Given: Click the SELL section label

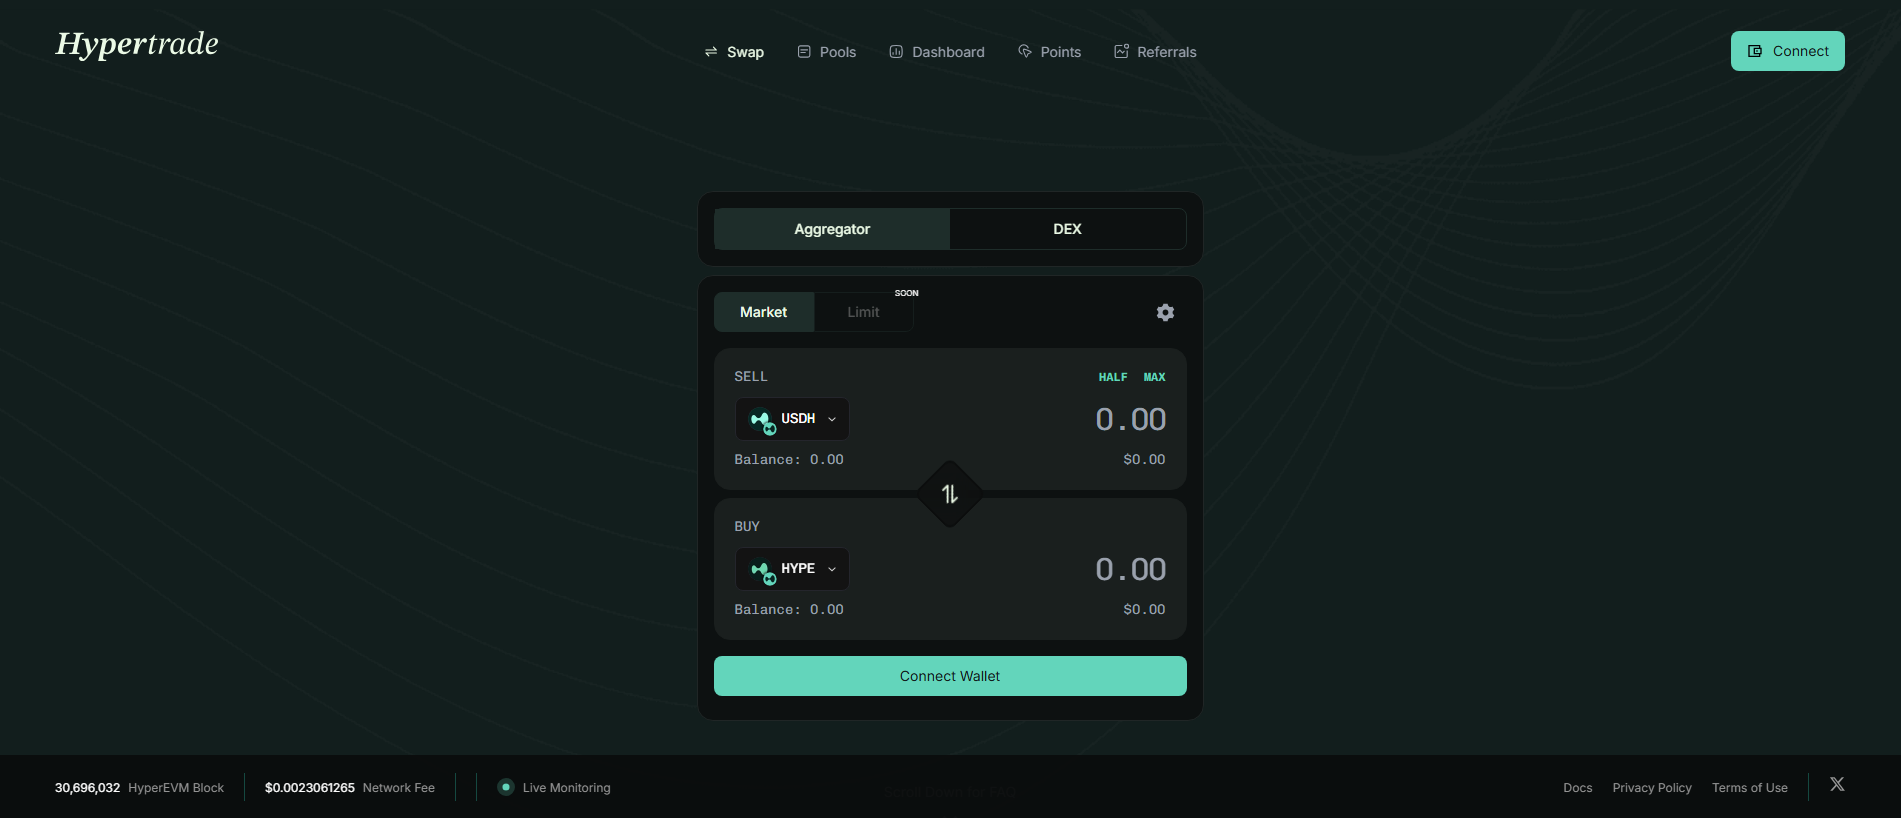Looking at the screenshot, I should tap(751, 377).
